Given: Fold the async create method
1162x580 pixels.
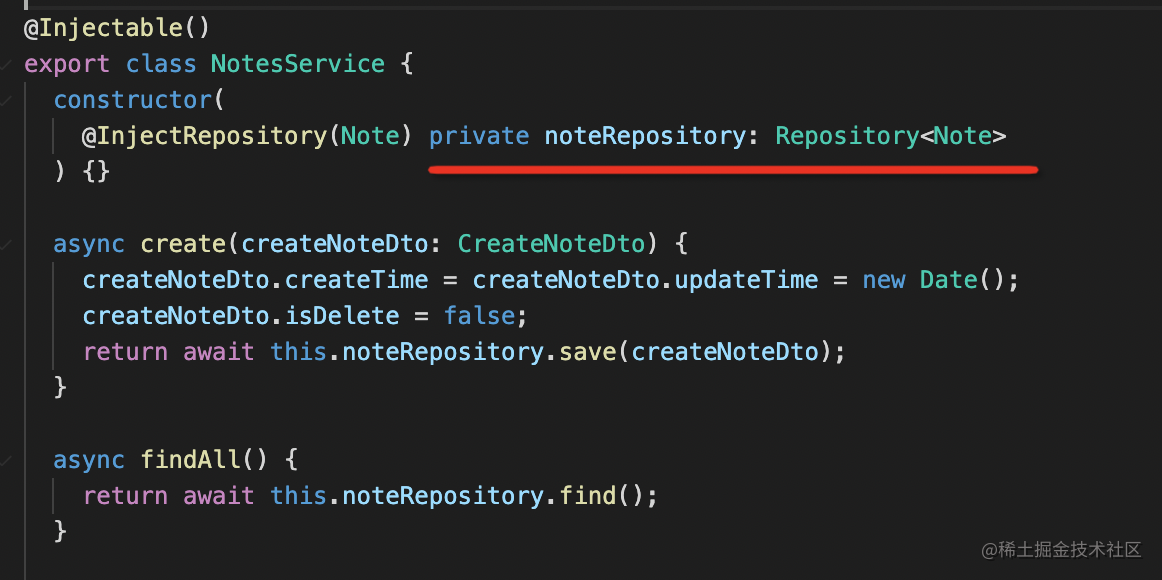Looking at the screenshot, I should tap(7, 244).
